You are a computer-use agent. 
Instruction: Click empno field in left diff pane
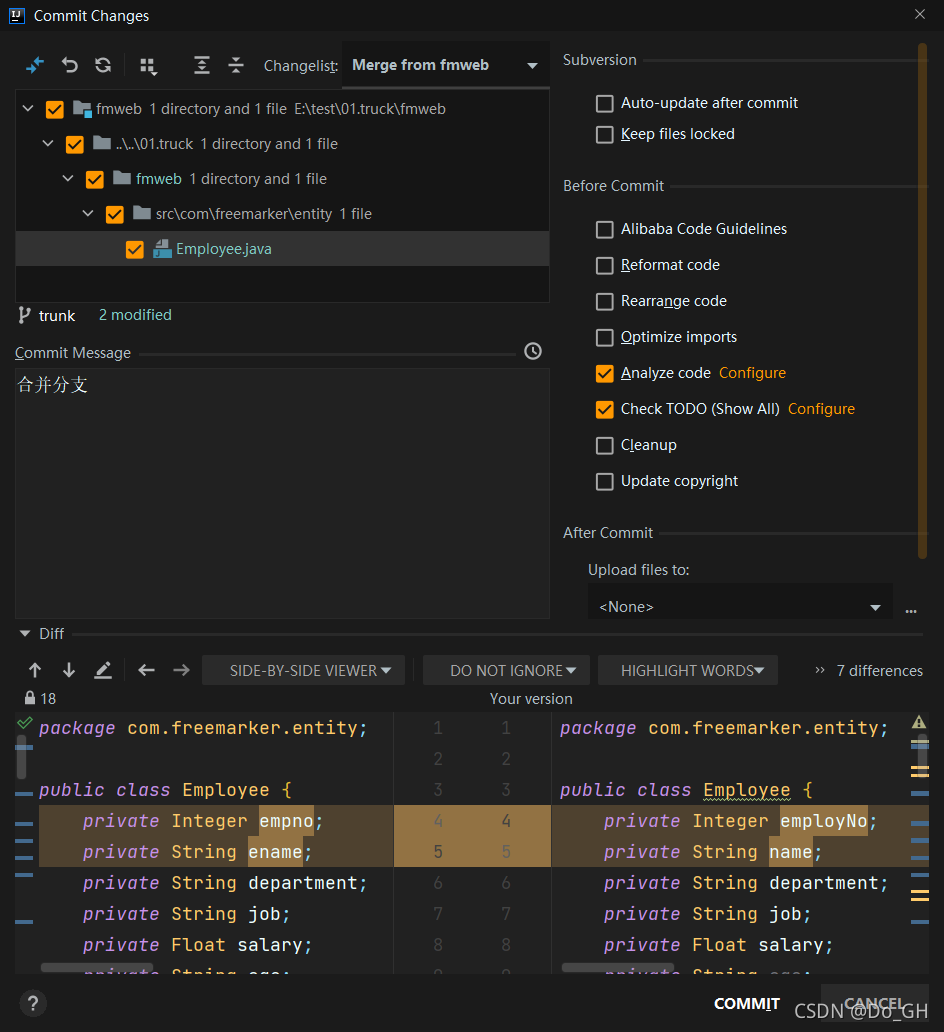tap(286, 821)
